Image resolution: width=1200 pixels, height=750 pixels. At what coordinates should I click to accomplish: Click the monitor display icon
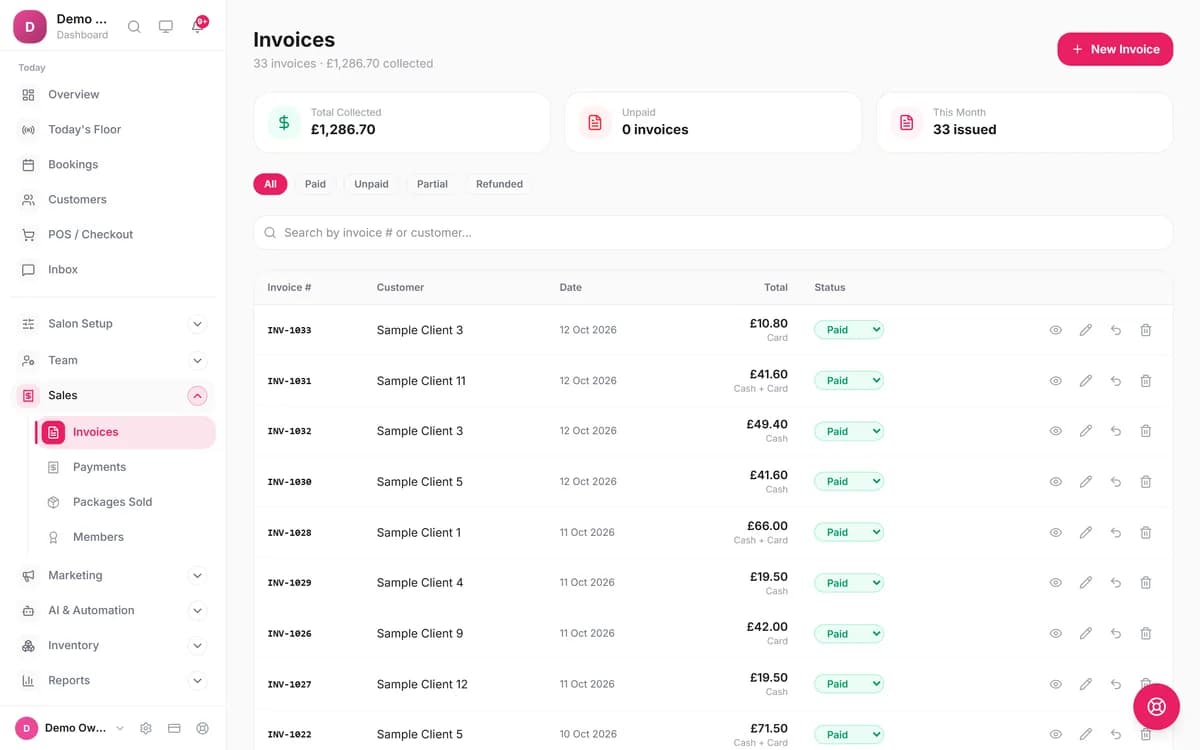(166, 27)
